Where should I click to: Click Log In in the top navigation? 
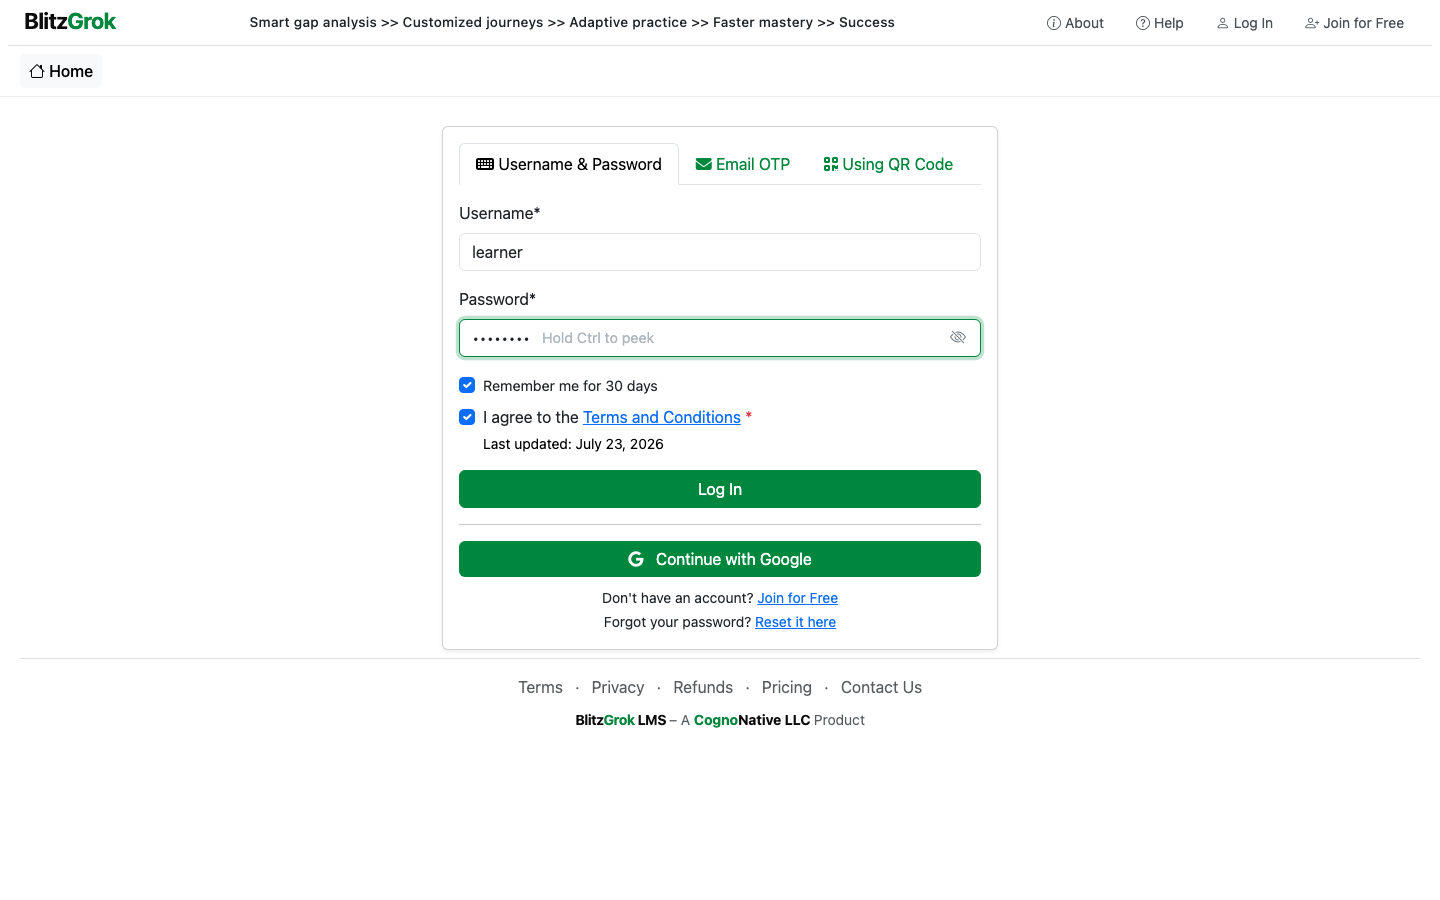(x=1244, y=23)
